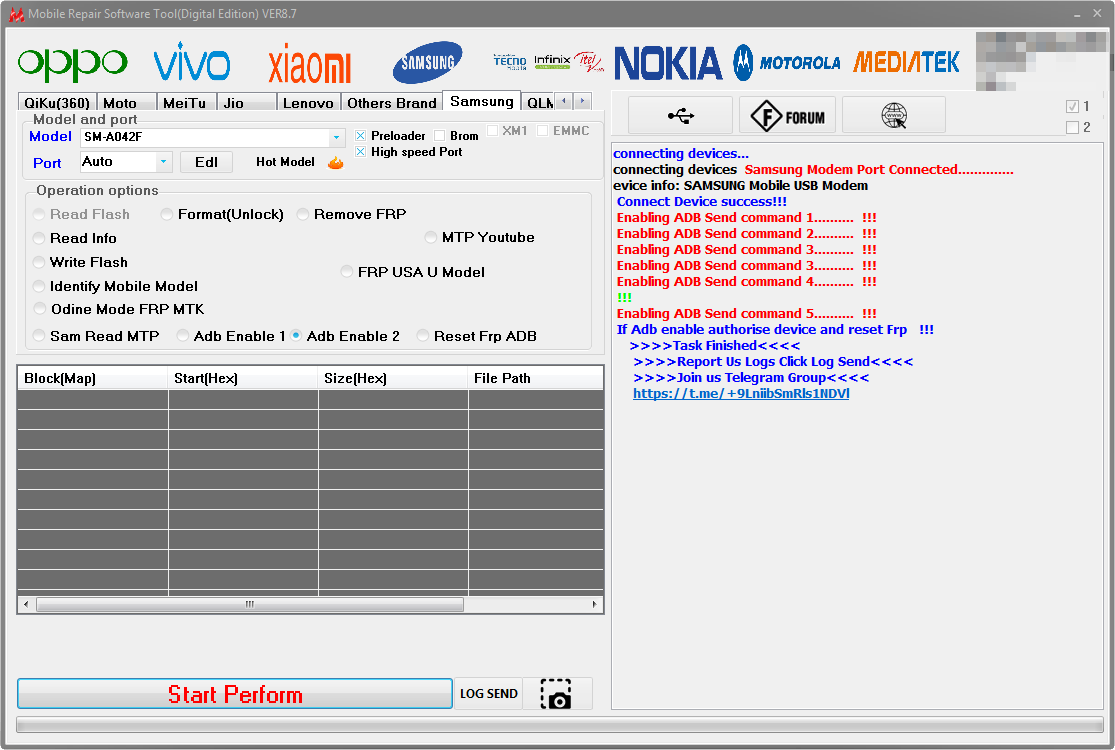The image size is (1115, 750).
Task: Click the Edl button
Action: 206,162
